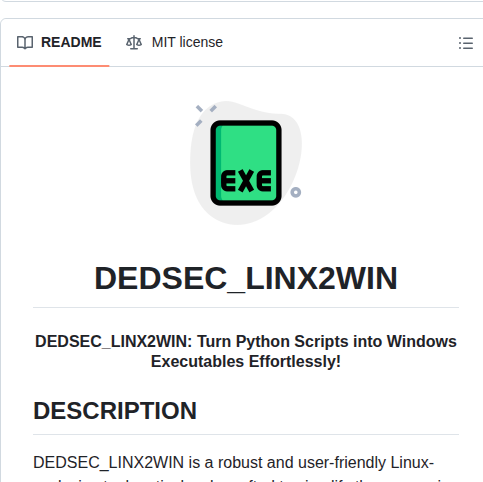Click the text 'Executables Effortlessly!'
This screenshot has width=483, height=482.
(246, 362)
